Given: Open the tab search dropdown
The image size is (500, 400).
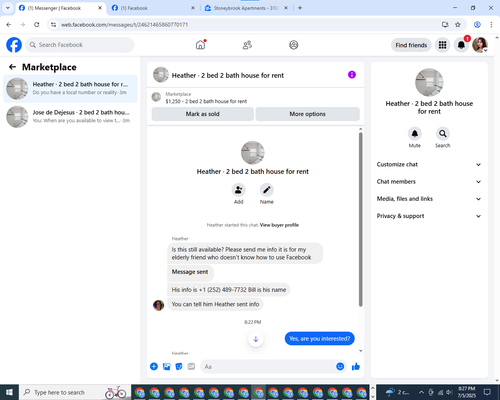Looking at the screenshot, I should point(8,8).
